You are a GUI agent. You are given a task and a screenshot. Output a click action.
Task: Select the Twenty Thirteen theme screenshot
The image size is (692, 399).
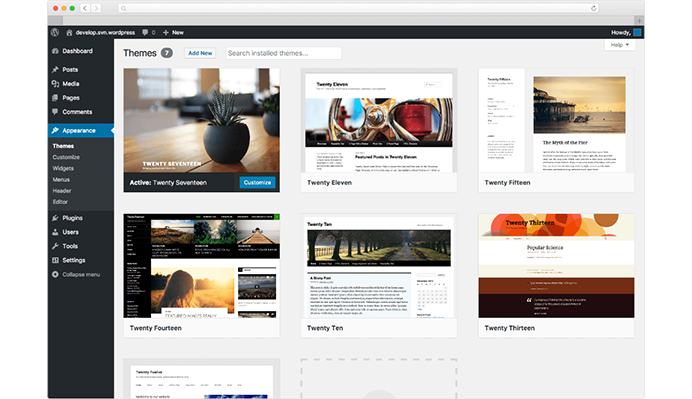coord(556,266)
